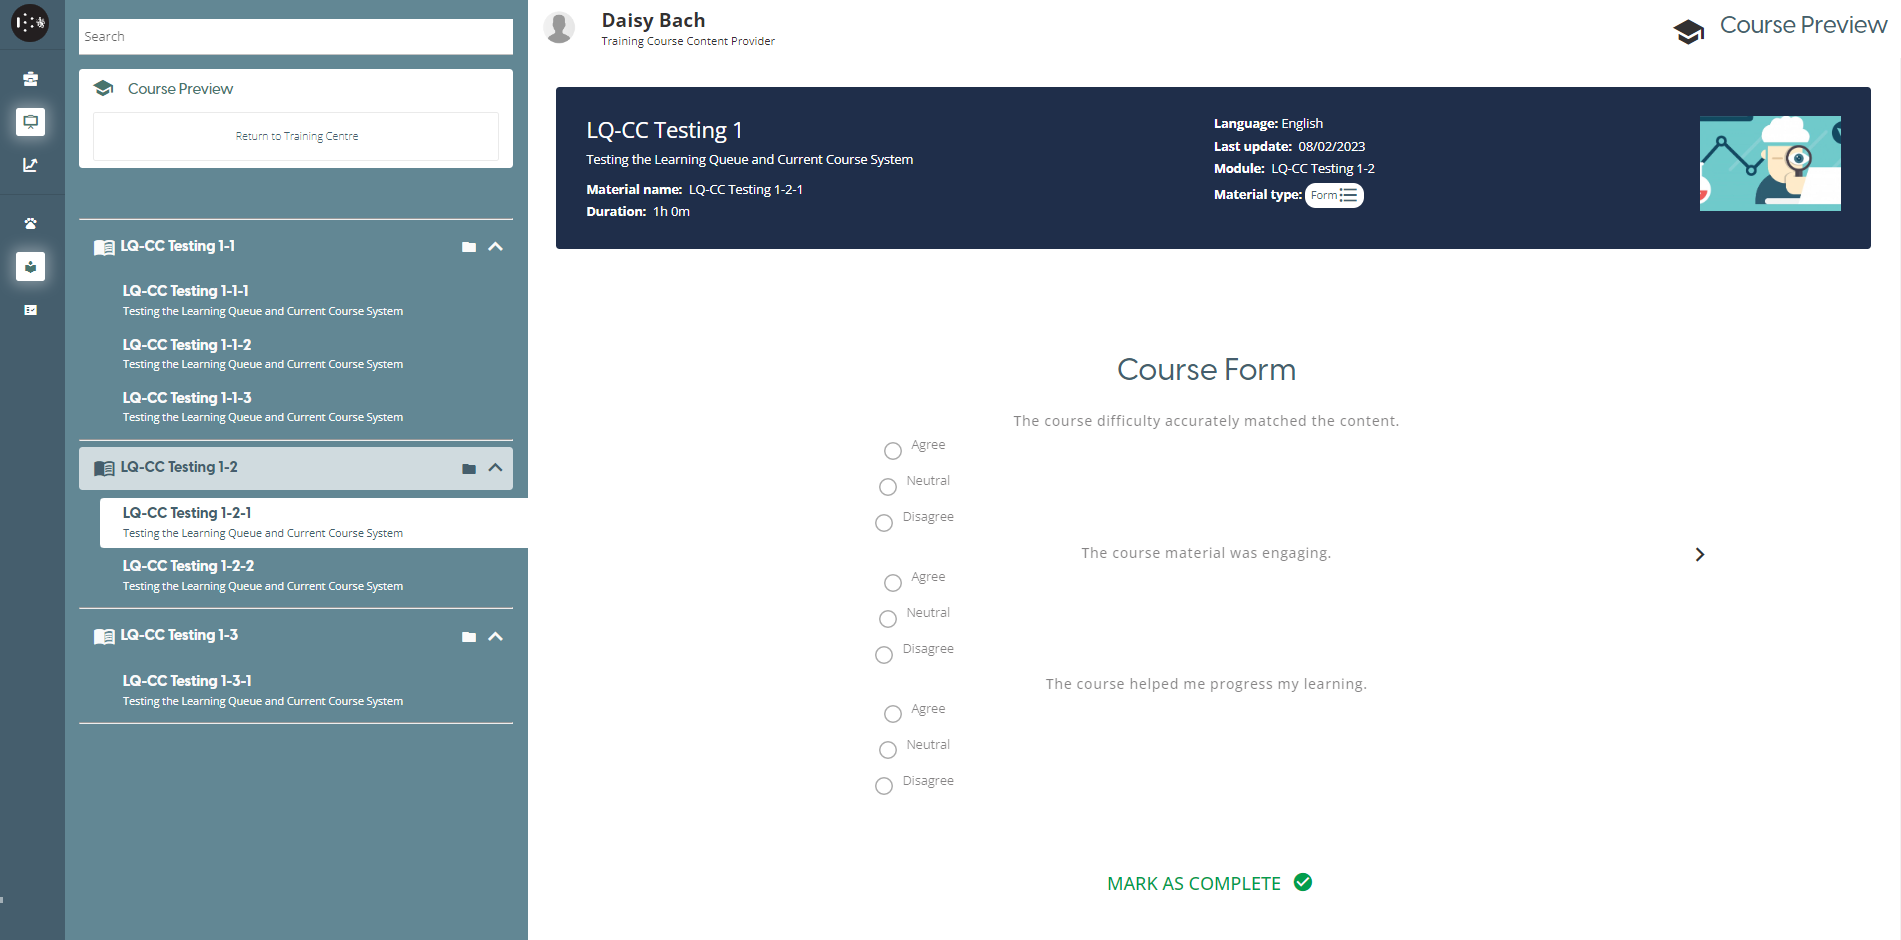
Task: Click the growth chart sidebar icon
Action: coord(31,165)
